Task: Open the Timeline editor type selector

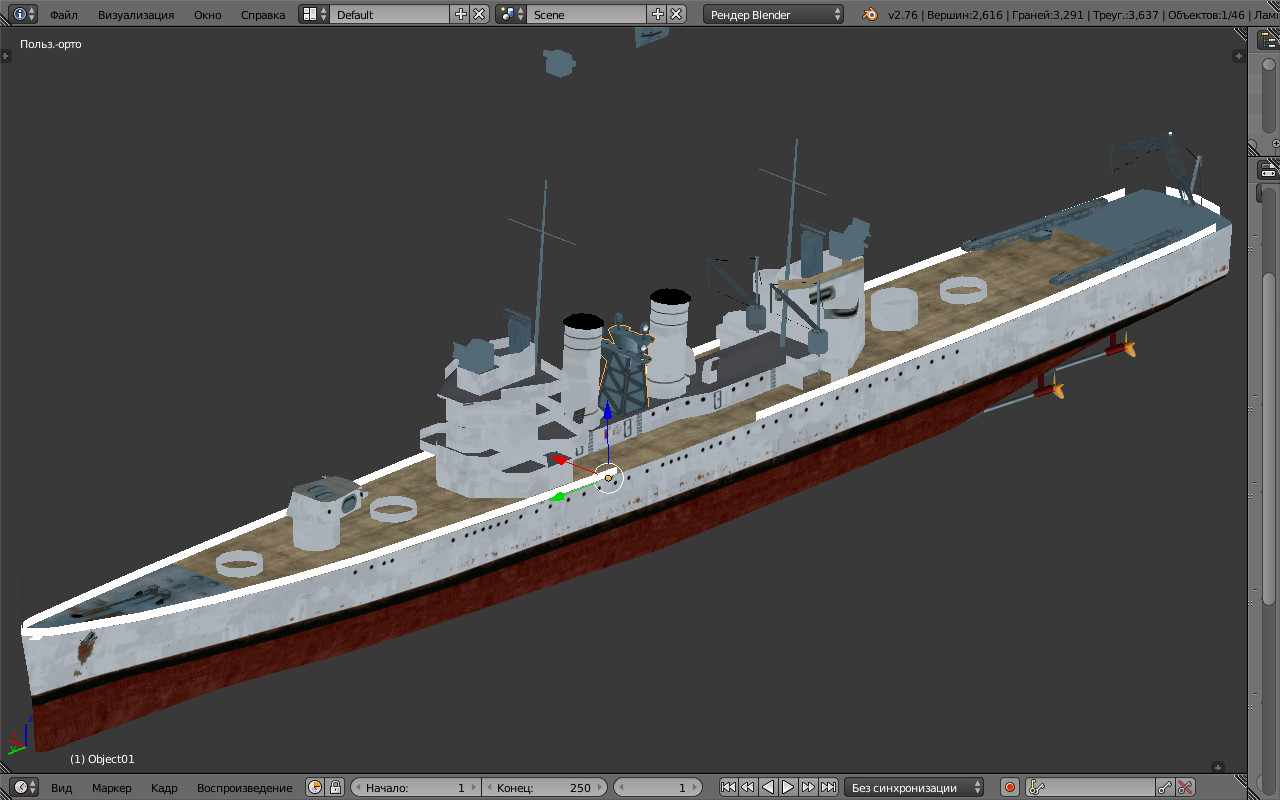Action: click(x=25, y=787)
